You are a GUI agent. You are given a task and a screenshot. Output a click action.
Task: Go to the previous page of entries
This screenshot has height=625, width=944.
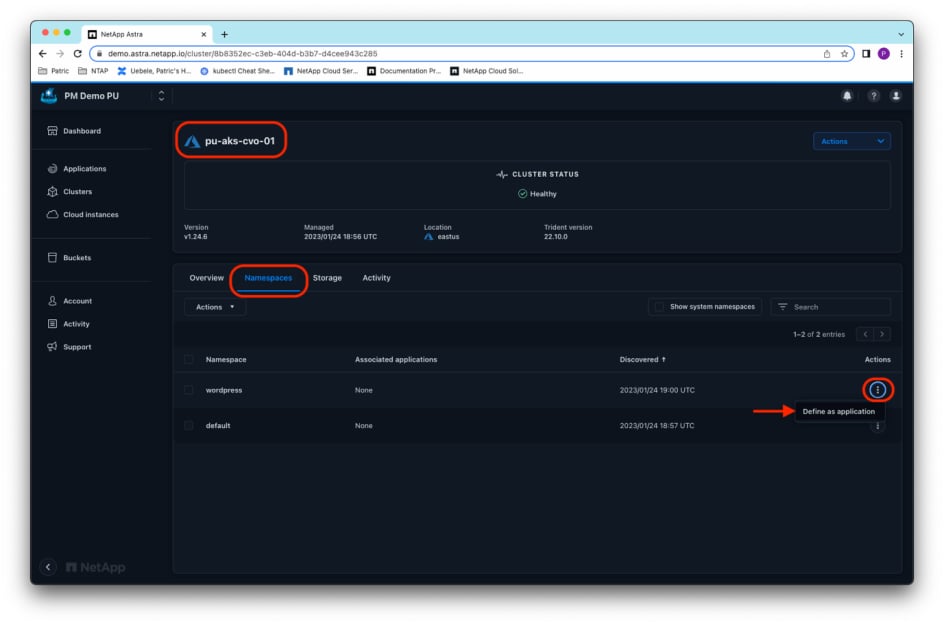[865, 334]
